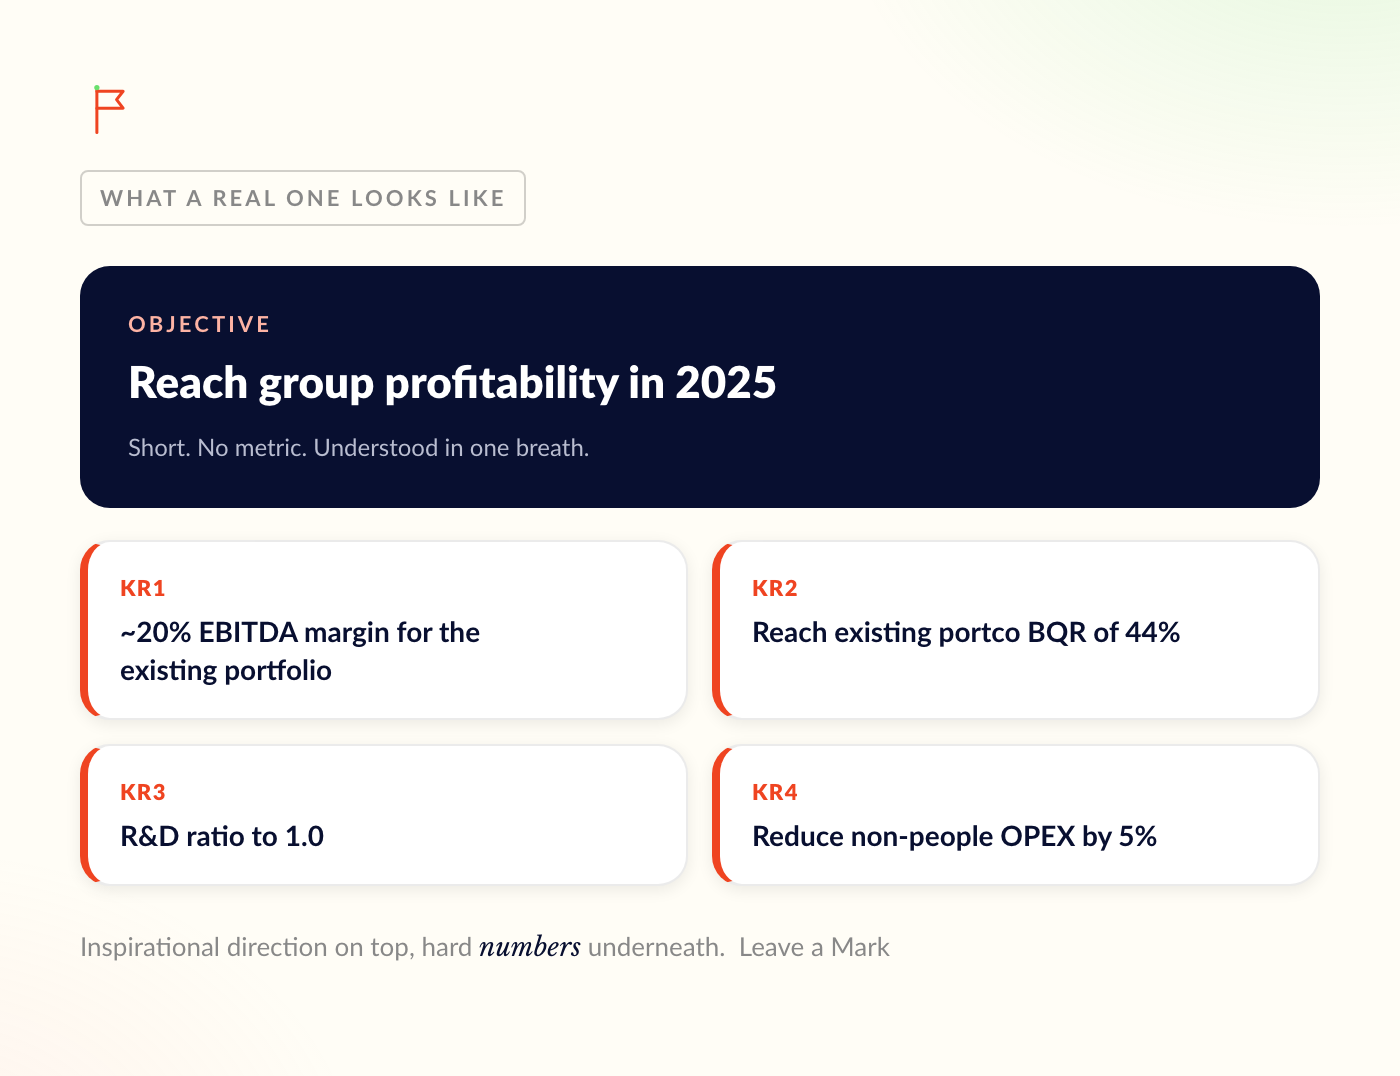The image size is (1400, 1076).
Task: Open the KR3 R&D ratio card
Action: pyautogui.click(x=384, y=815)
